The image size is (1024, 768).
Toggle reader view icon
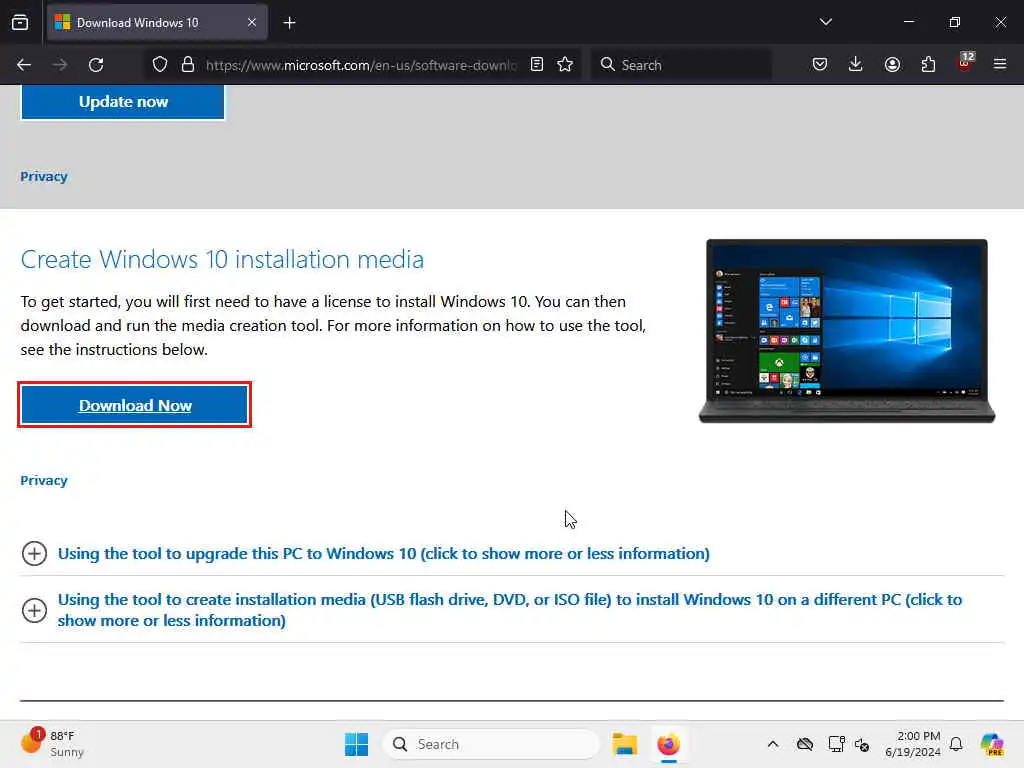pyautogui.click(x=537, y=65)
